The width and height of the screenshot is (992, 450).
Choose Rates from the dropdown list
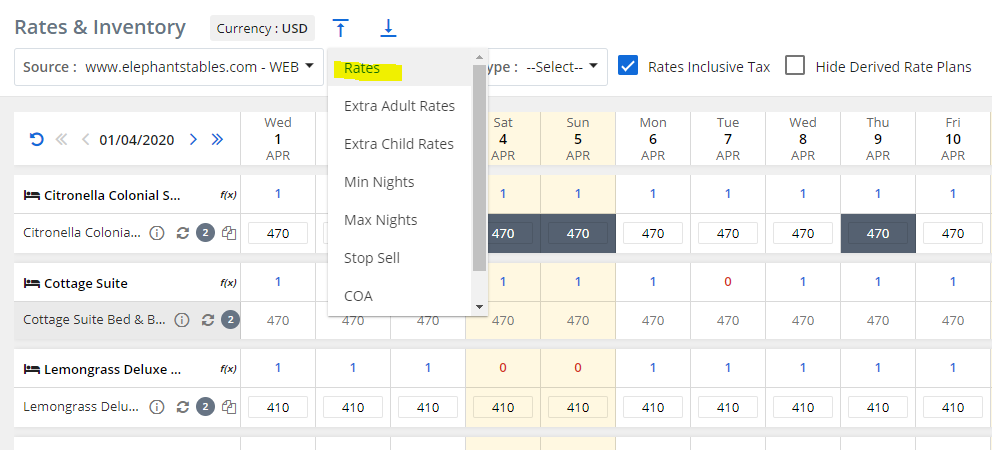click(x=362, y=68)
